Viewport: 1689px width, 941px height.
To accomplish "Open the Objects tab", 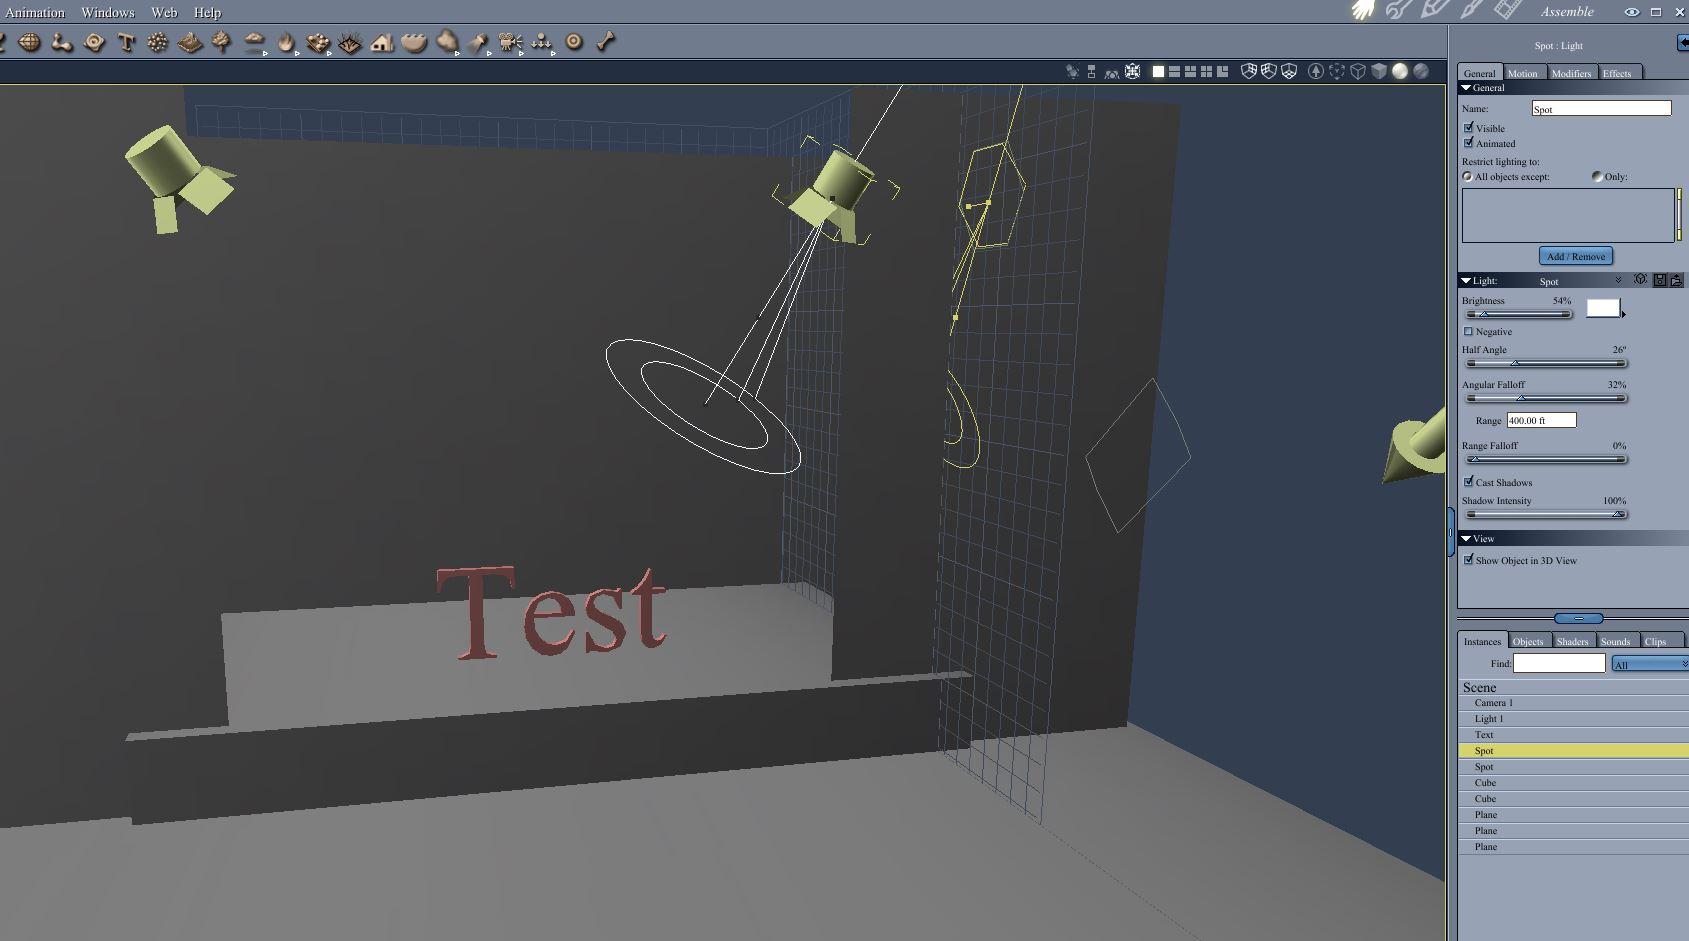I will pos(1528,641).
